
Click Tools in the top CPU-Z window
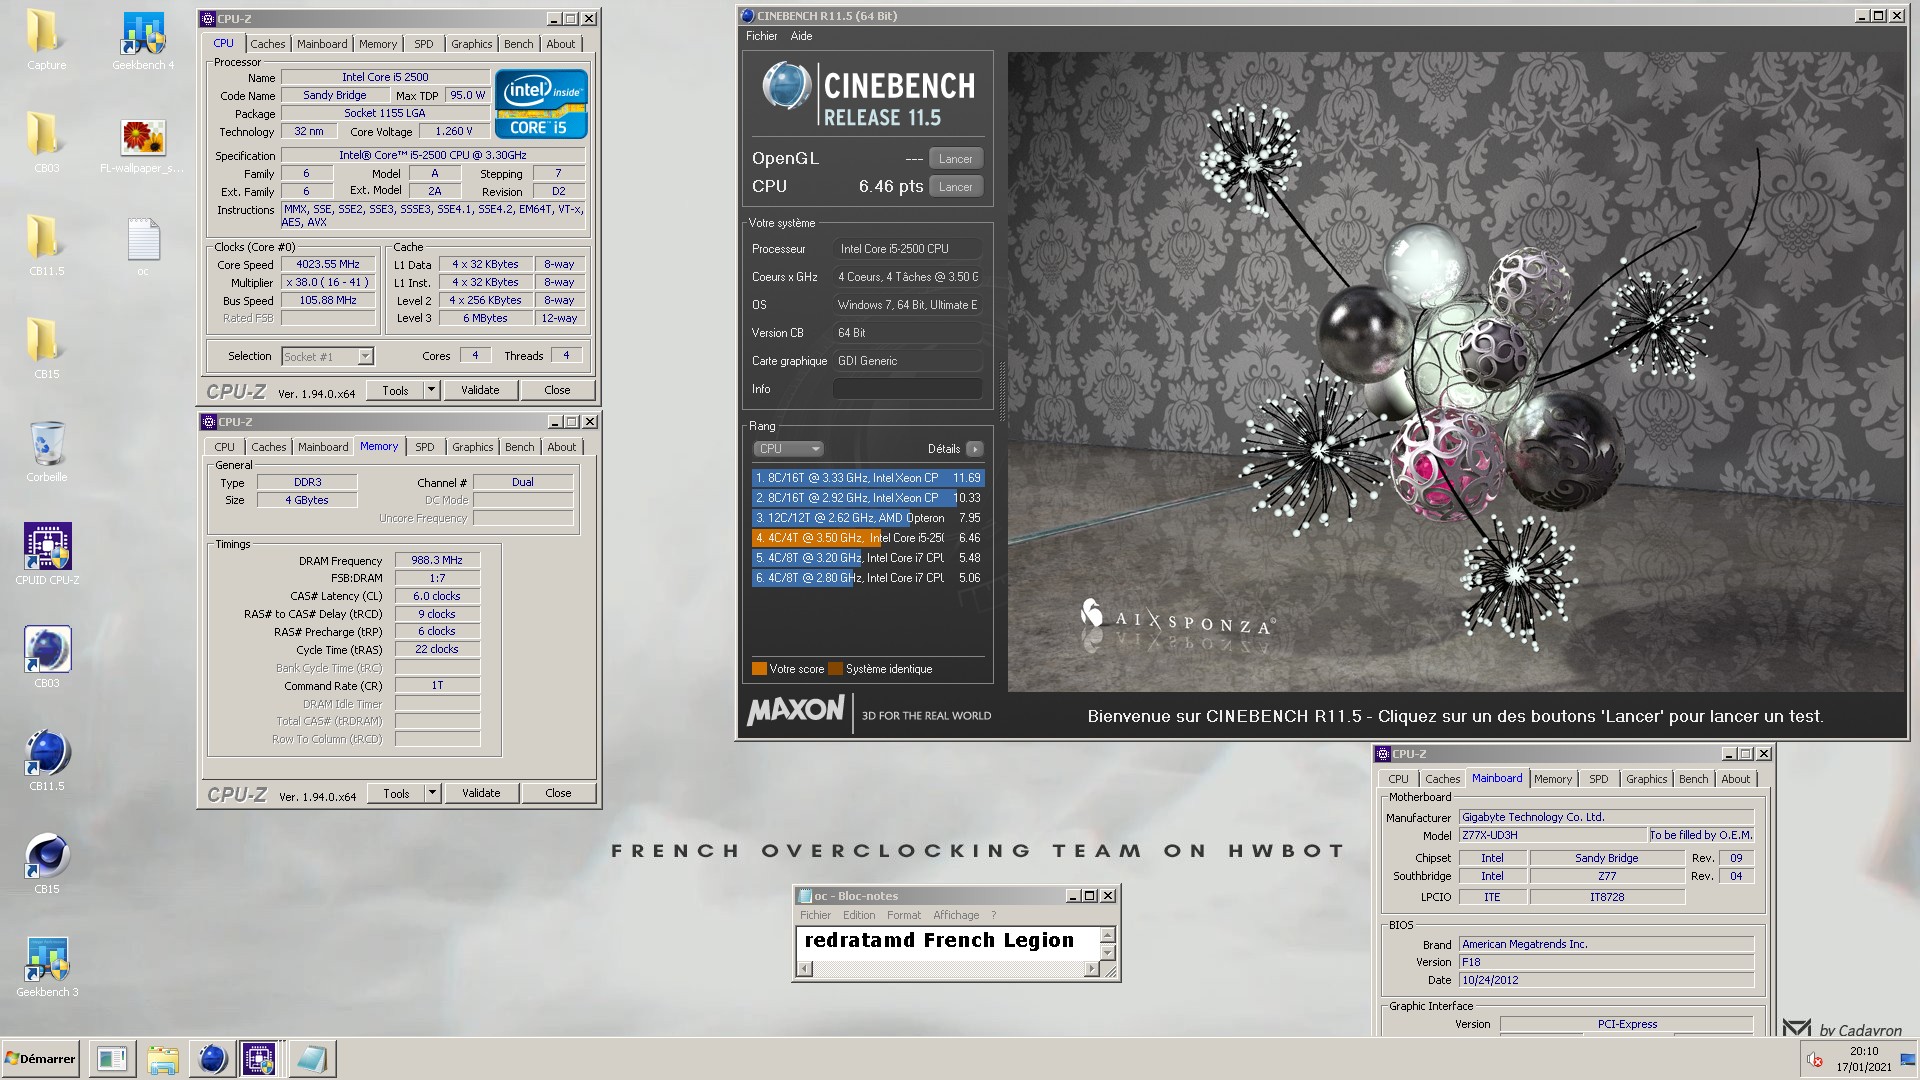395,390
